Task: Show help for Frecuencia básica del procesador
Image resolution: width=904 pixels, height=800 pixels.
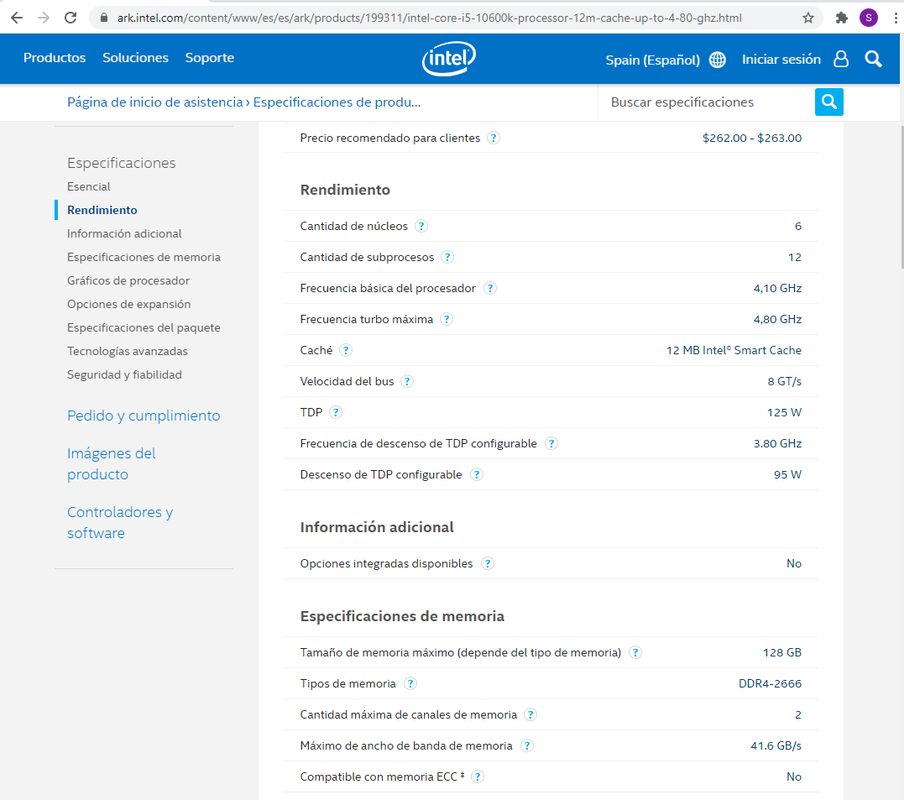Action: (x=490, y=288)
